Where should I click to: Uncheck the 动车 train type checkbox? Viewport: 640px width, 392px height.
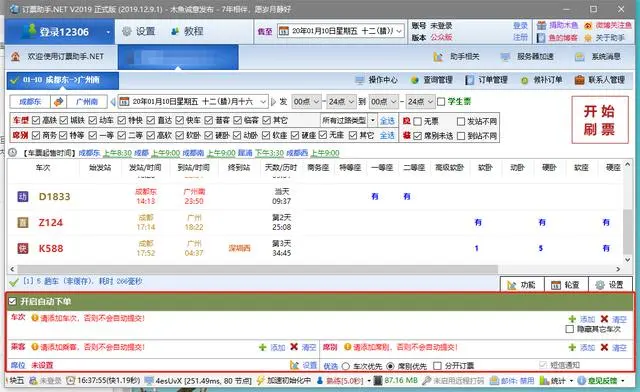[x=93, y=120]
